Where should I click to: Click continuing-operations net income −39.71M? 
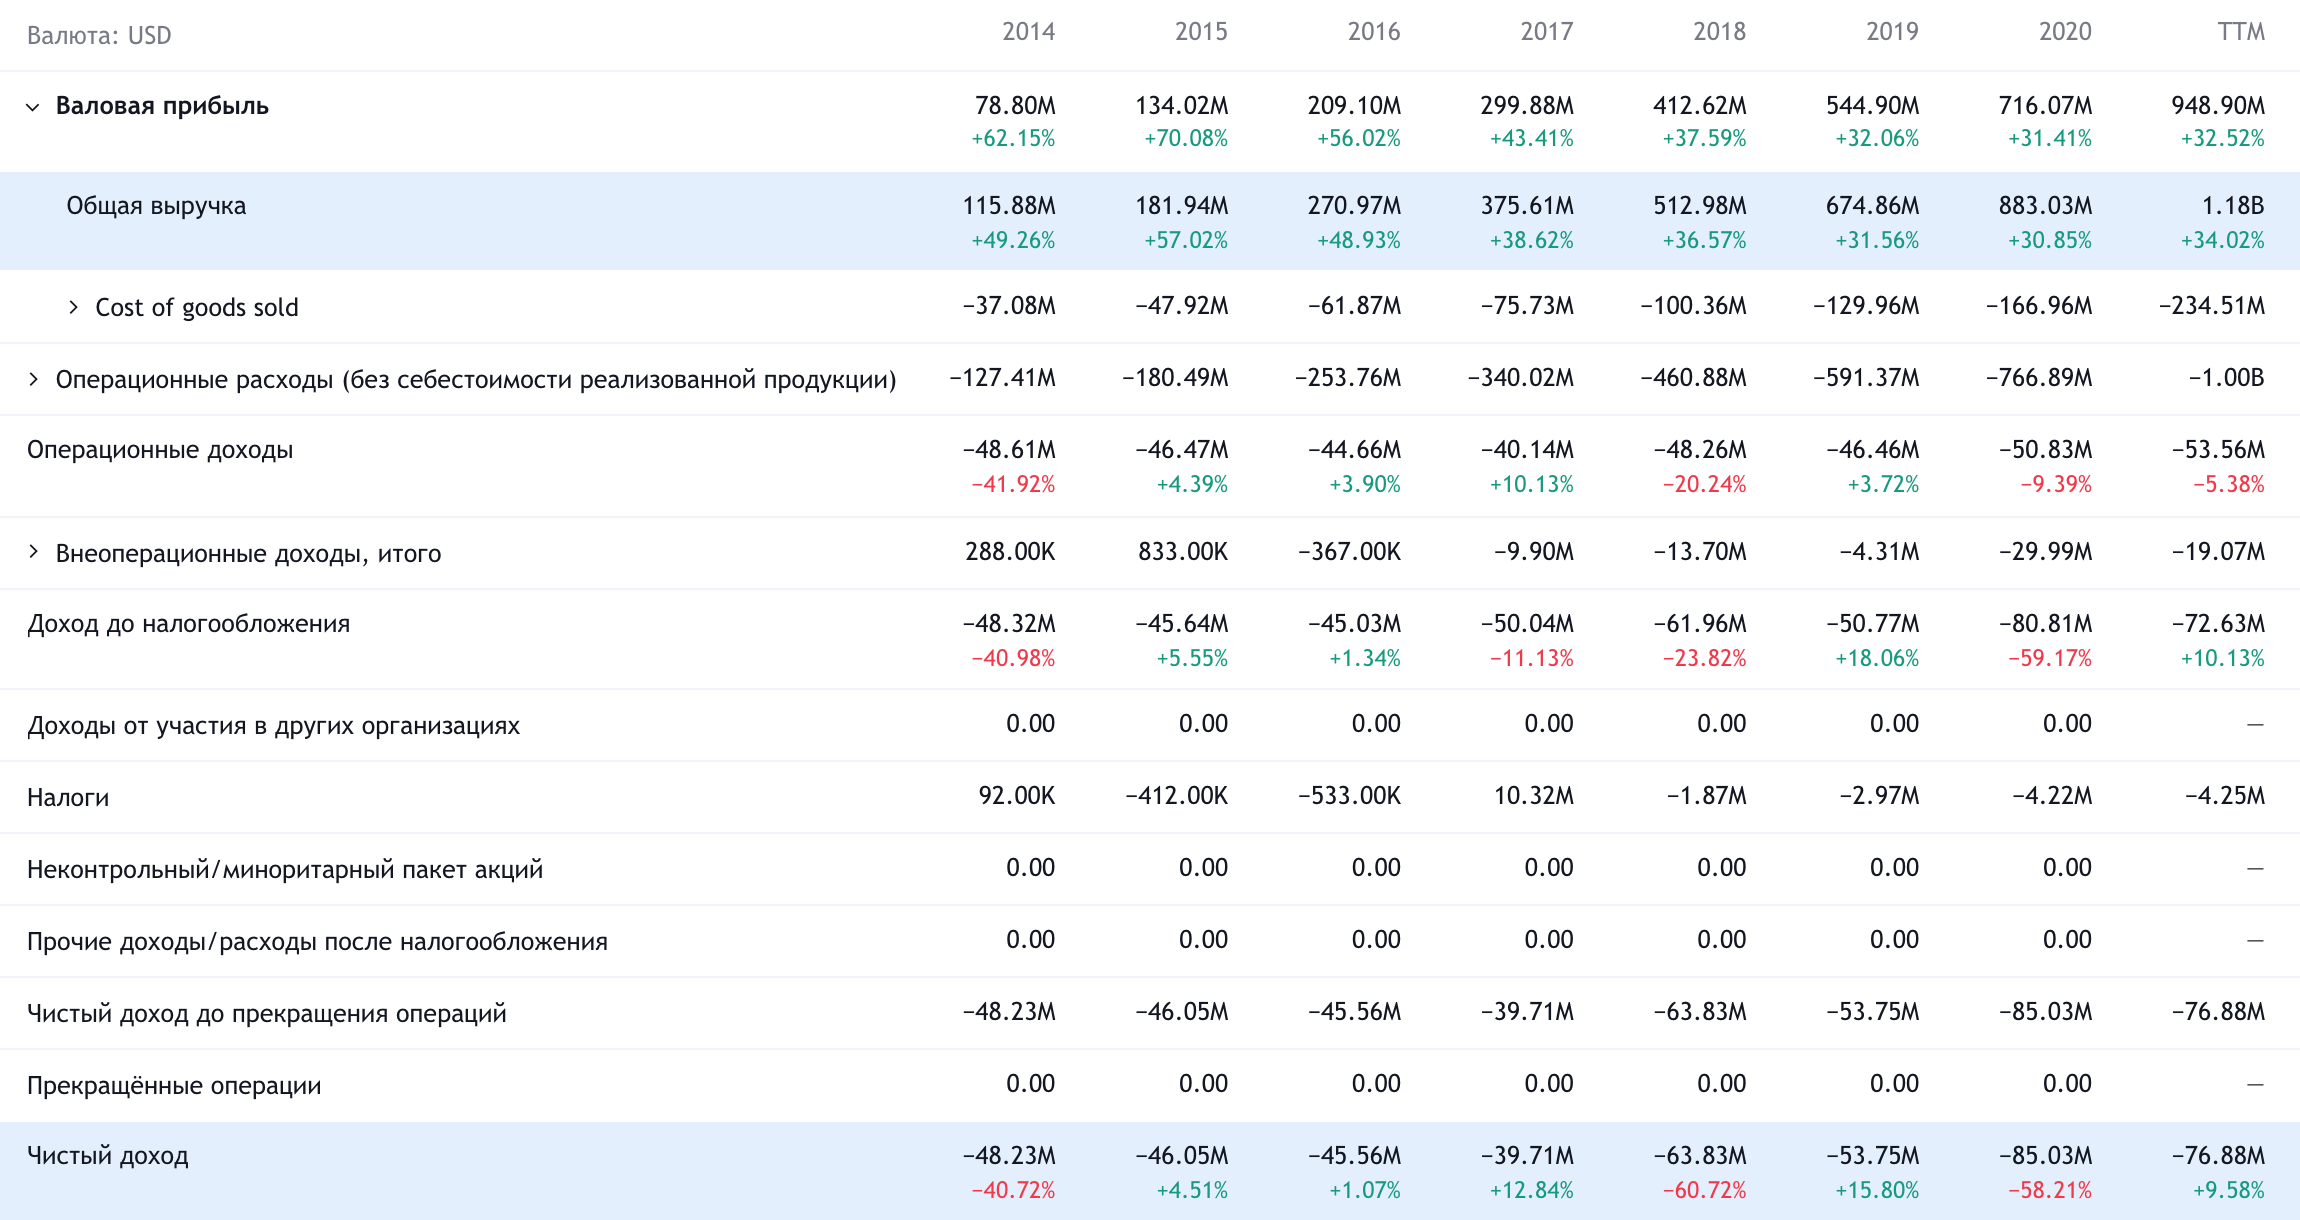coord(1527,1012)
